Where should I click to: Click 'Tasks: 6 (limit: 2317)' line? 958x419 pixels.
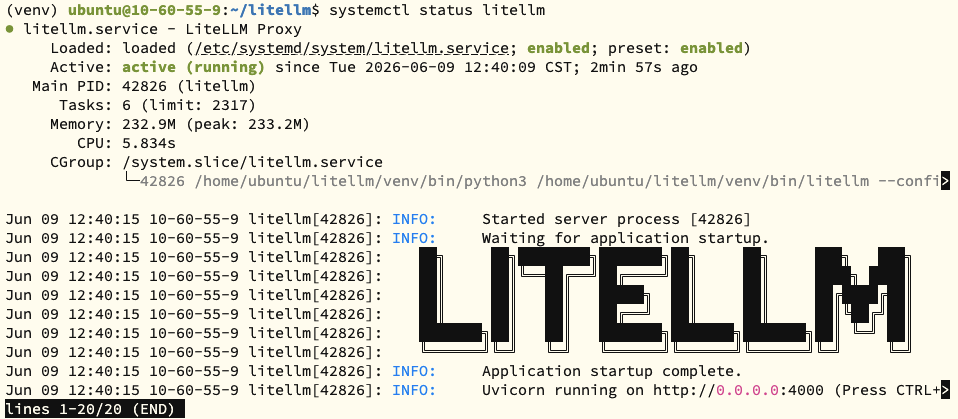158,105
